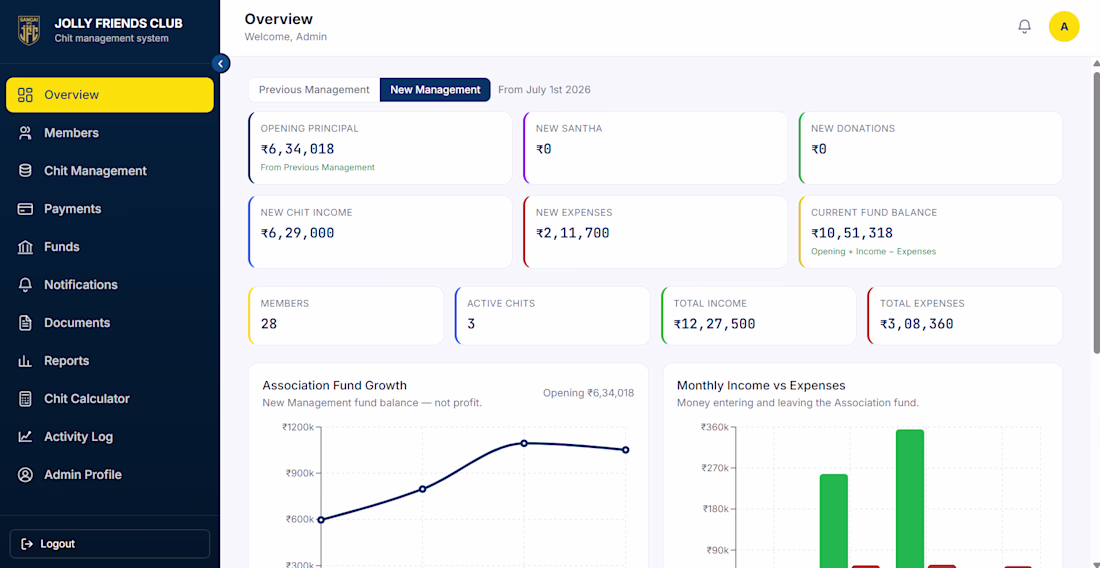
Task: Open the Reports page
Action: (110, 360)
